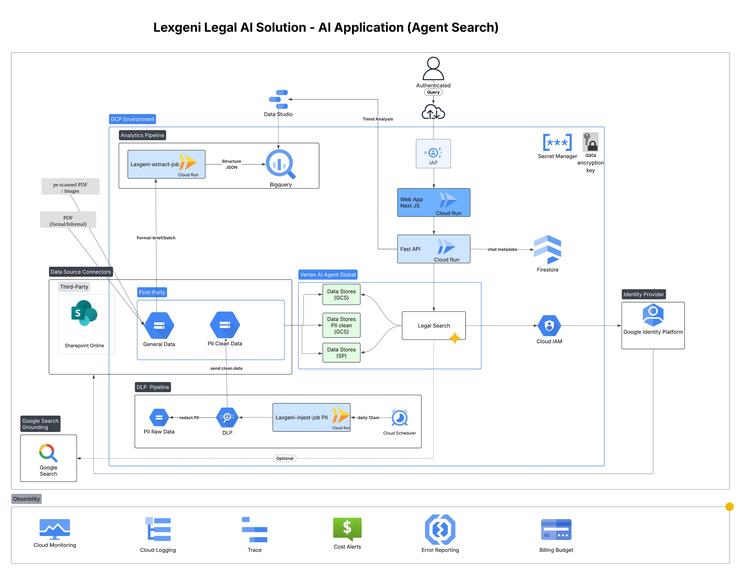This screenshot has height=573, width=743.
Task: Select the Lexgeni-injest-job PII box
Action: click(x=311, y=418)
